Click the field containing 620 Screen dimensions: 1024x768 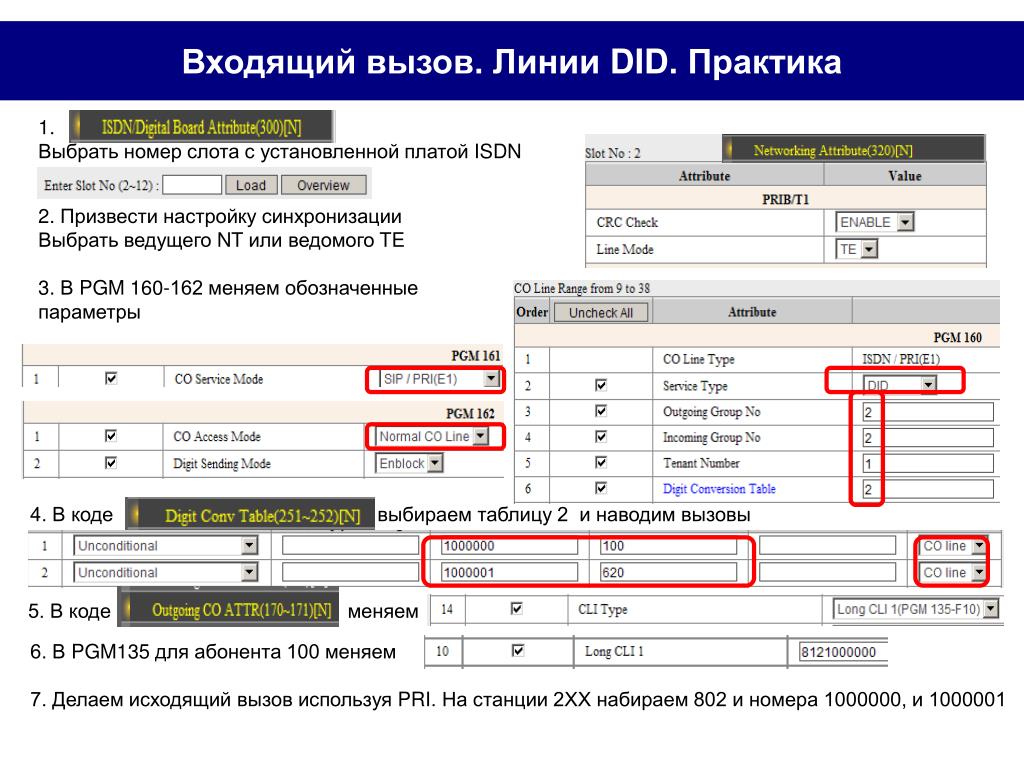tap(668, 573)
